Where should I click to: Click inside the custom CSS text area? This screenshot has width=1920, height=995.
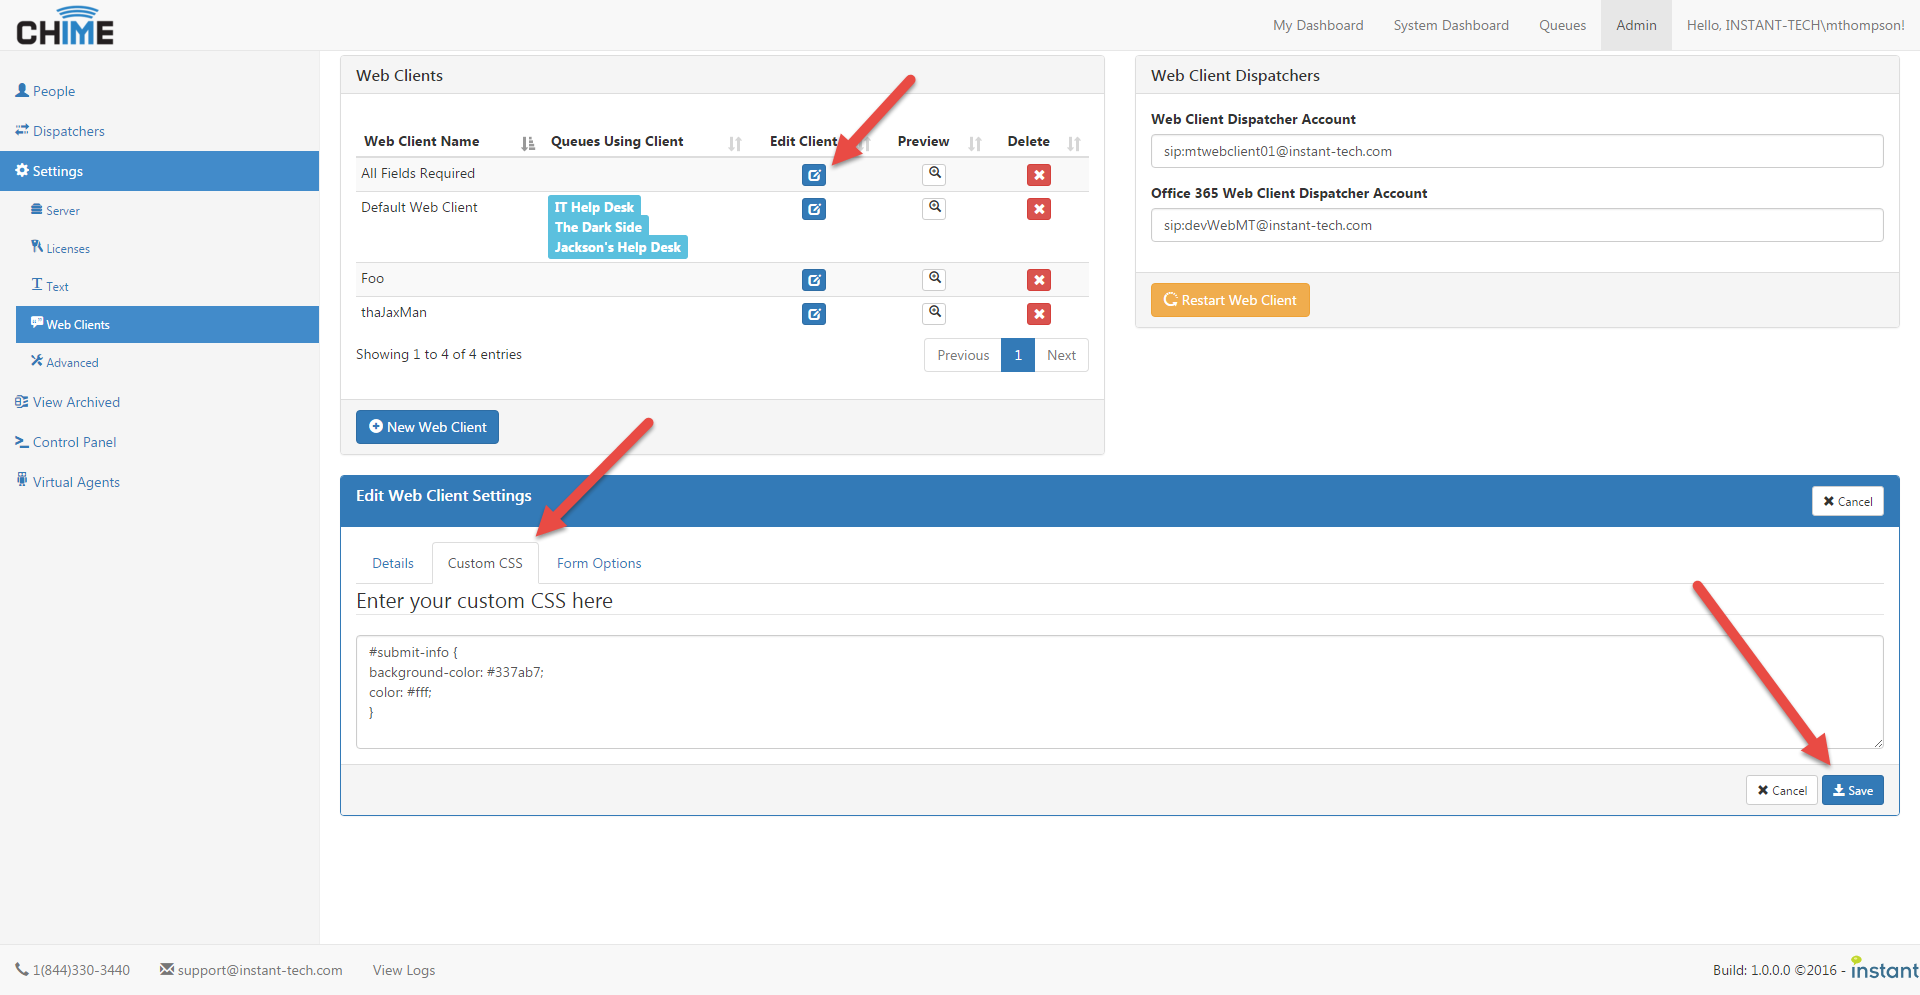(x=1118, y=692)
